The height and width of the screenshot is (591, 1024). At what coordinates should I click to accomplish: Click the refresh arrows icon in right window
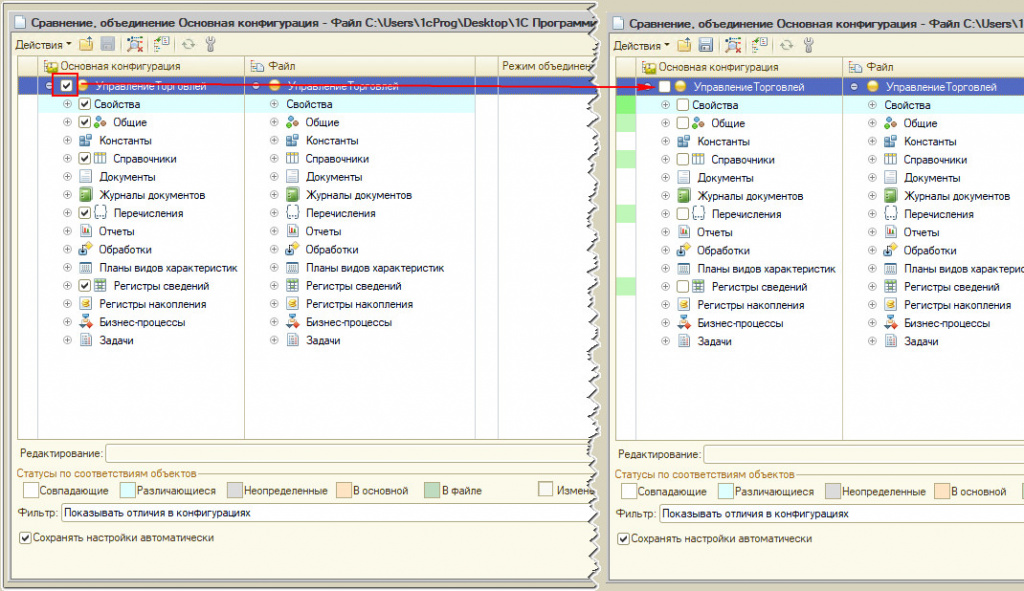(787, 45)
